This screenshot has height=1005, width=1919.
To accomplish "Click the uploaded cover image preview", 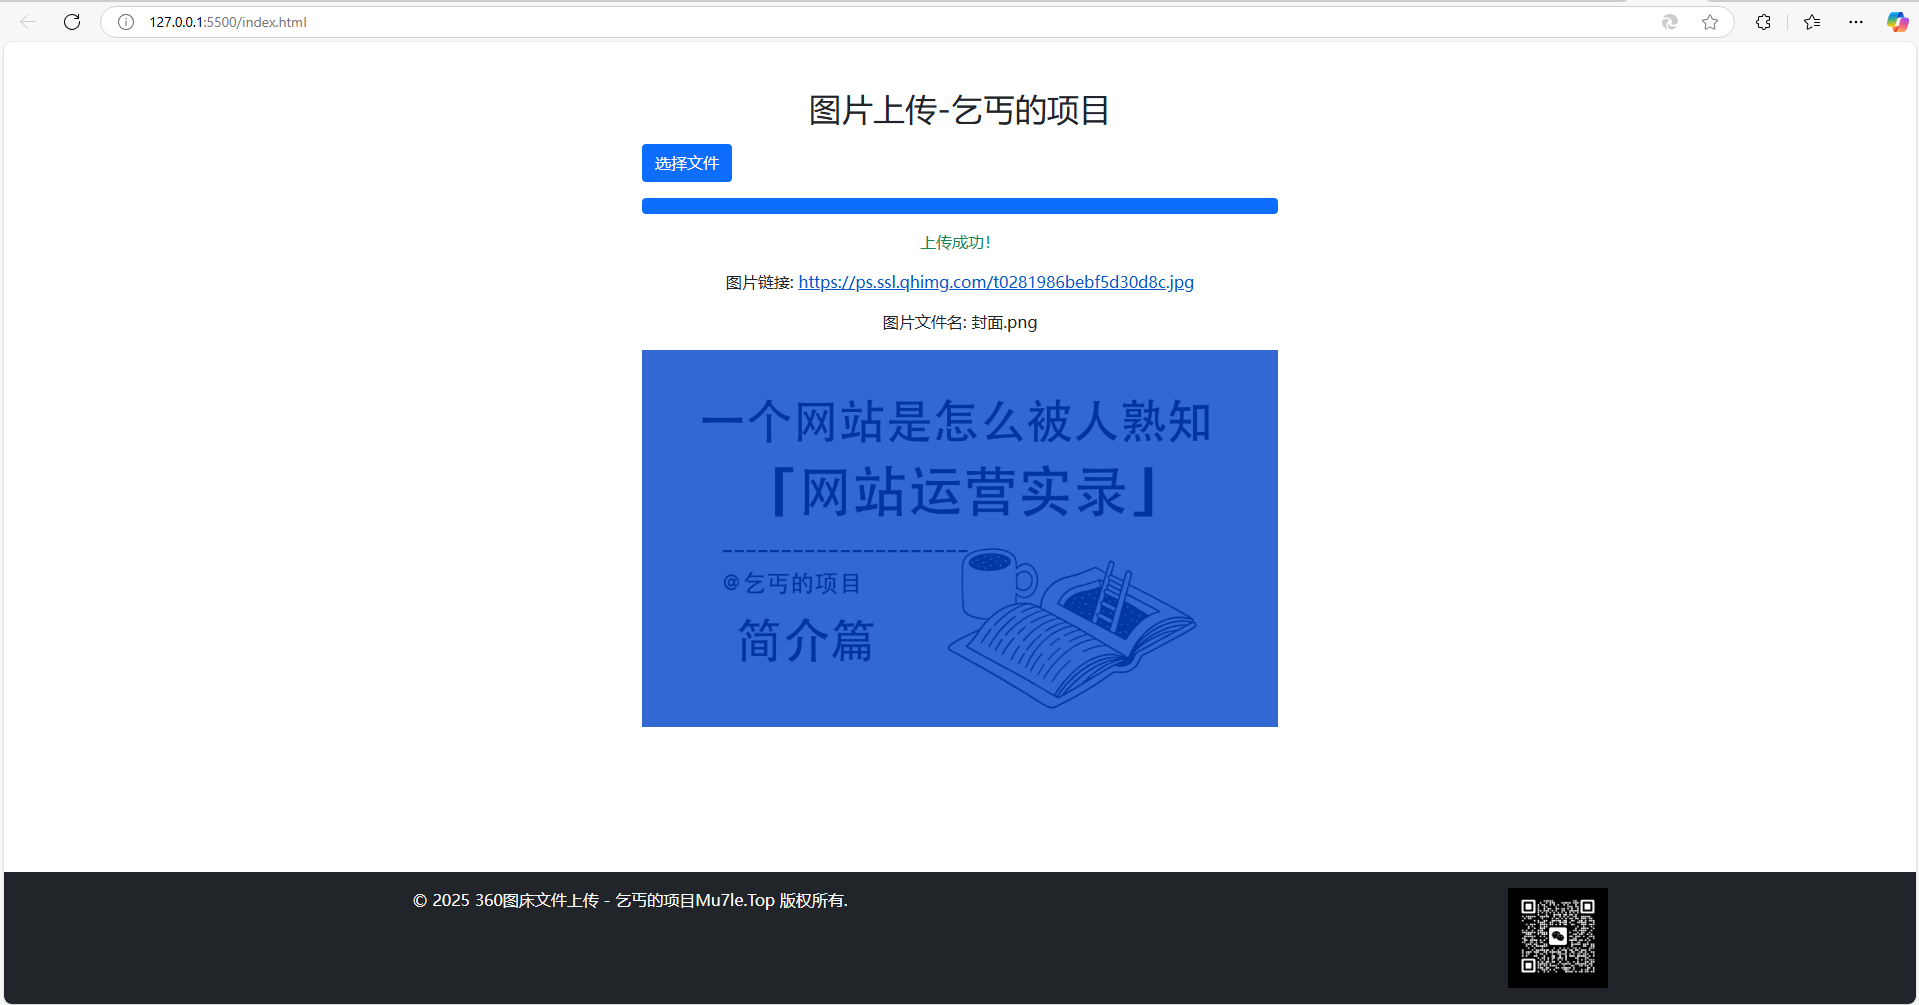I will (959, 538).
